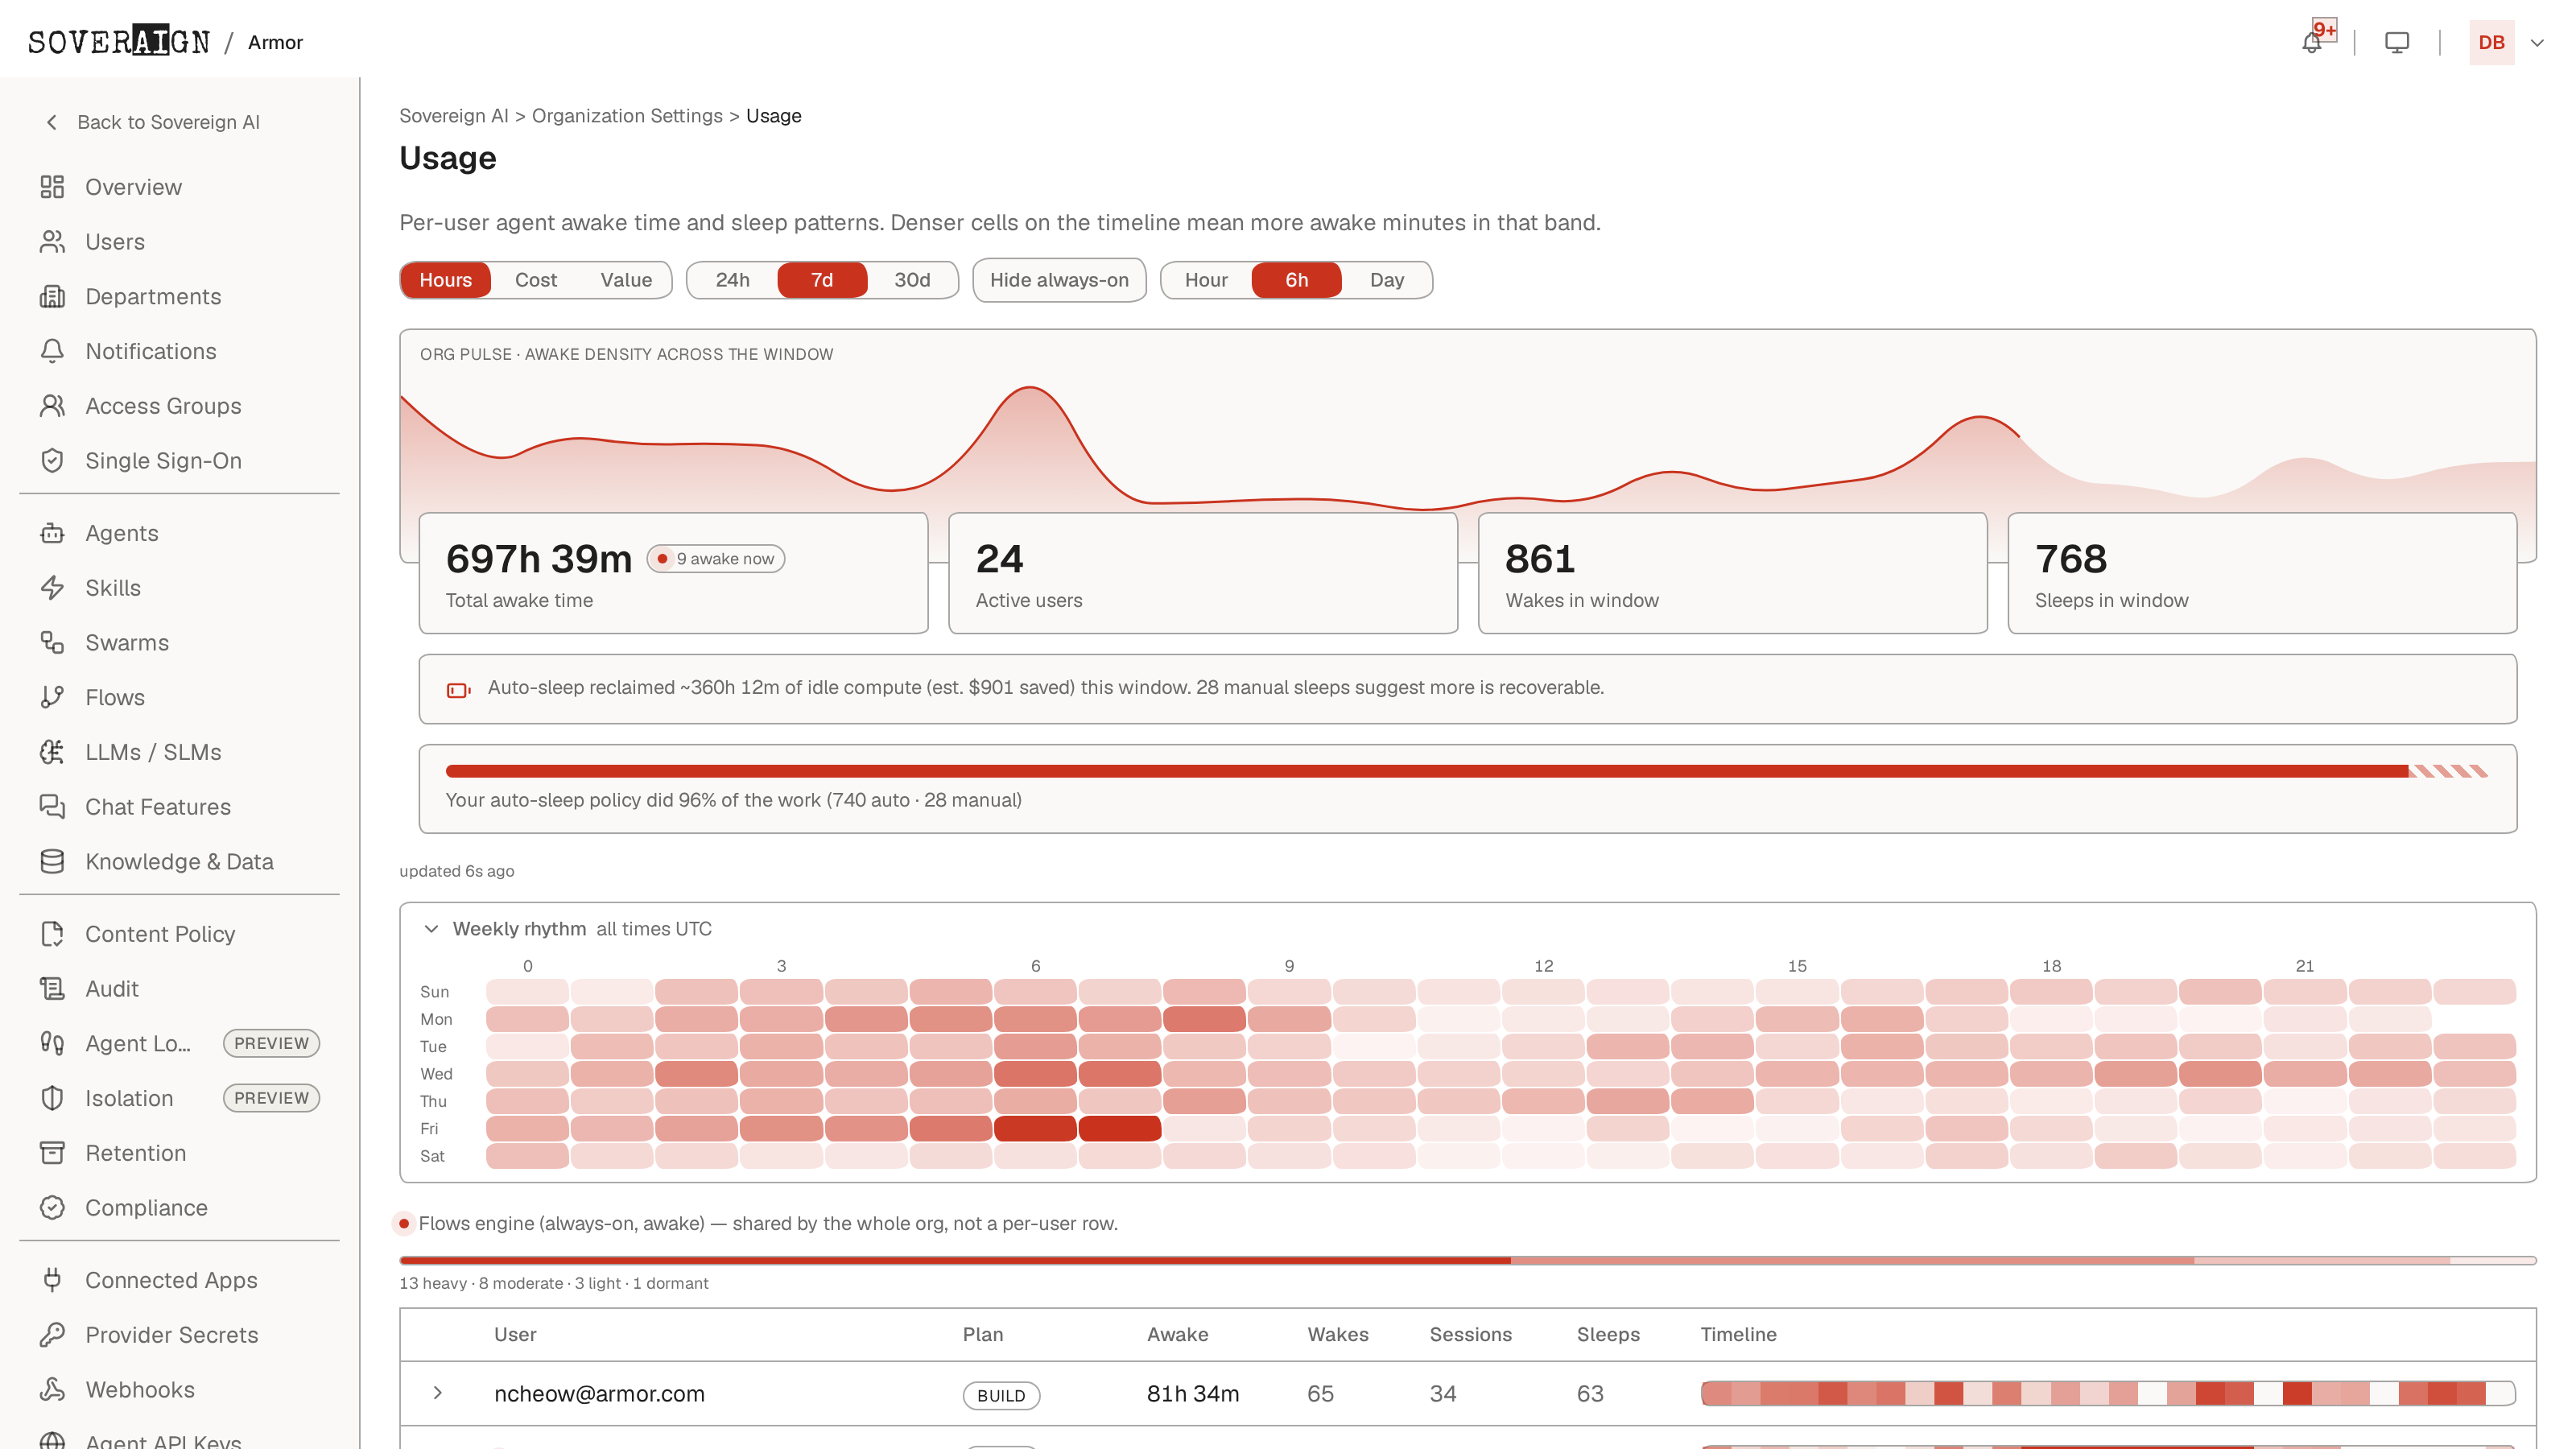2576x1449 pixels.
Task: Open Sovereign AI breadcrumb link
Action: click(454, 116)
